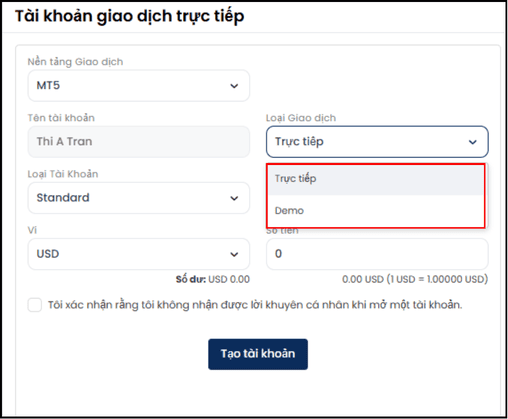Screen dimensions: 508x419
Task: Click the chevron arrow in MT5 dropdown
Action: [x=234, y=86]
